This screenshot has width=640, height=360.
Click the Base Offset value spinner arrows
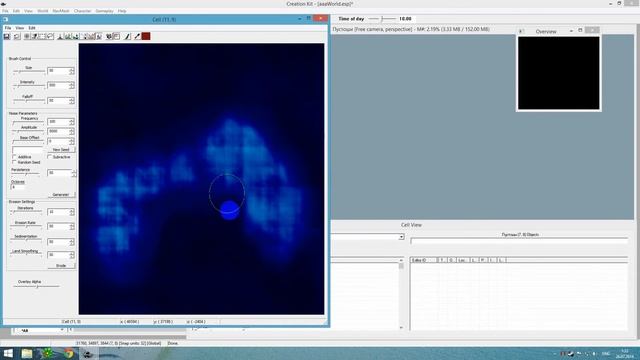point(72,141)
